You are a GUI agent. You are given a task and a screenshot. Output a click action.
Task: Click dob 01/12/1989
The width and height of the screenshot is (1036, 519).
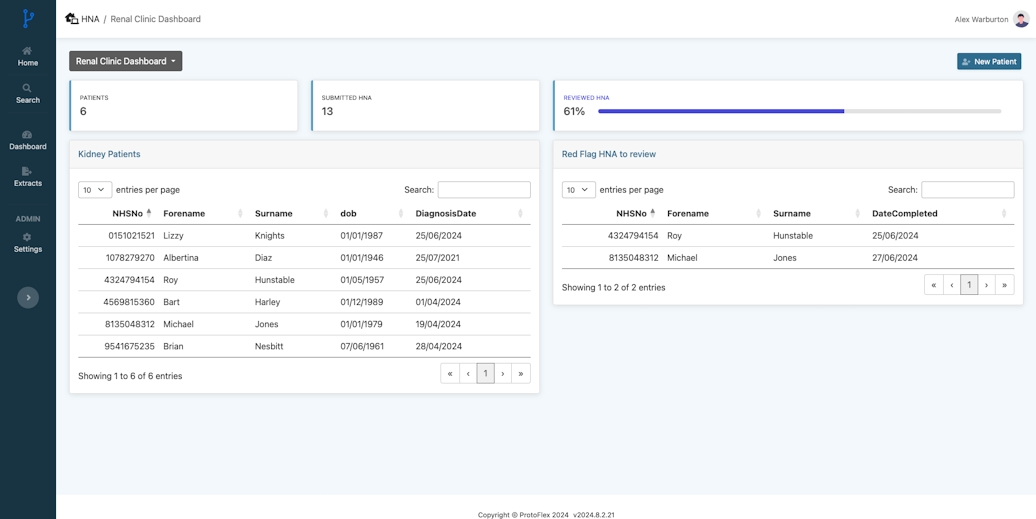click(361, 302)
